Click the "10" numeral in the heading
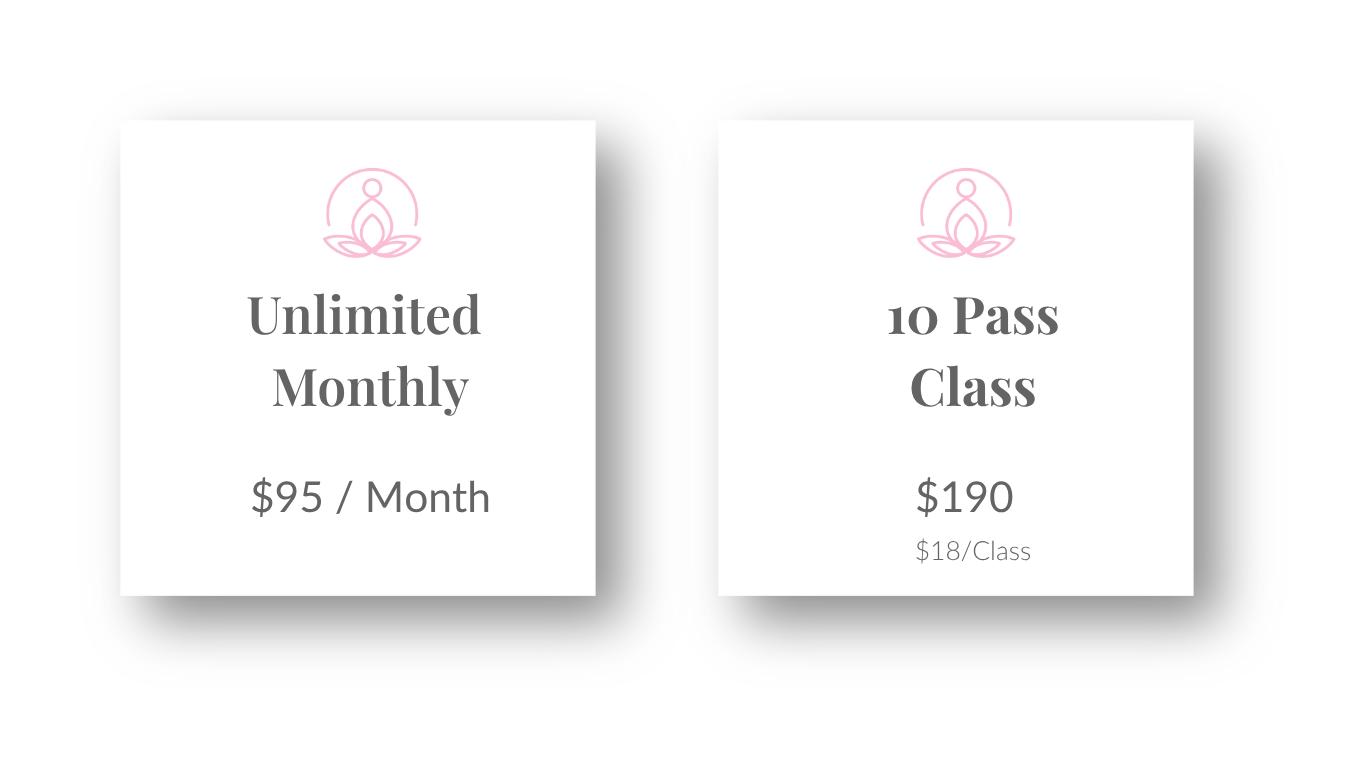The image size is (1366, 768). click(x=911, y=318)
